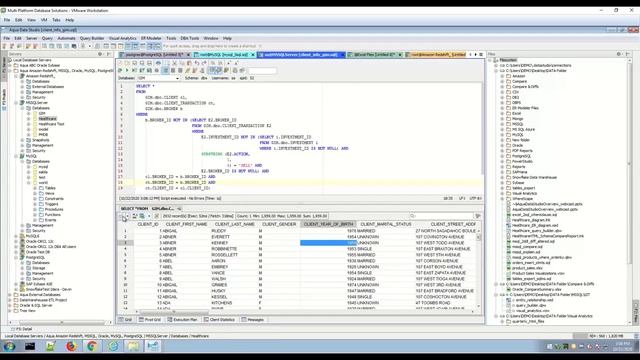The image size is (640, 360).
Task: Open the ER Modeler menu
Action: point(151,38)
